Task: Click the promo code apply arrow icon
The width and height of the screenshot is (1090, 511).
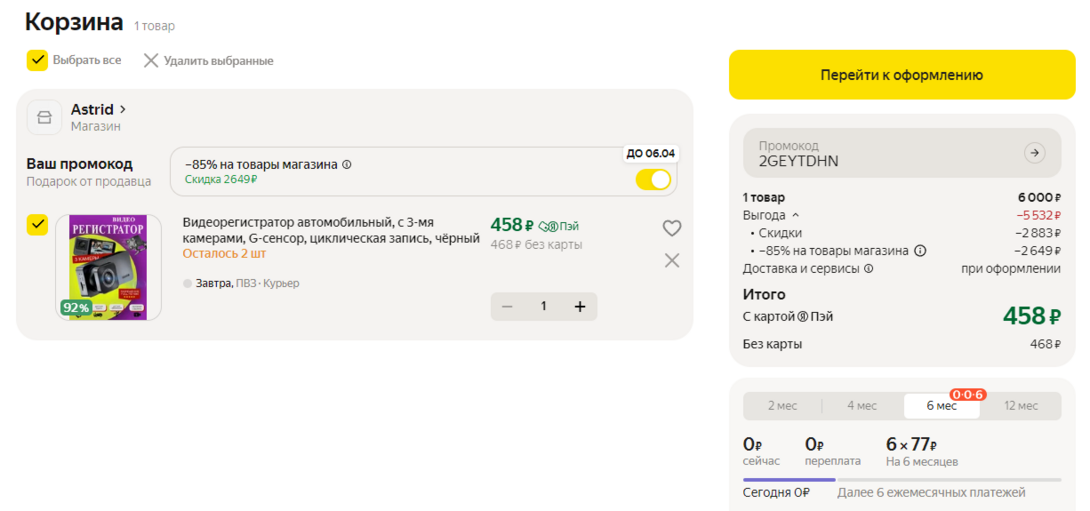Action: coord(1034,153)
